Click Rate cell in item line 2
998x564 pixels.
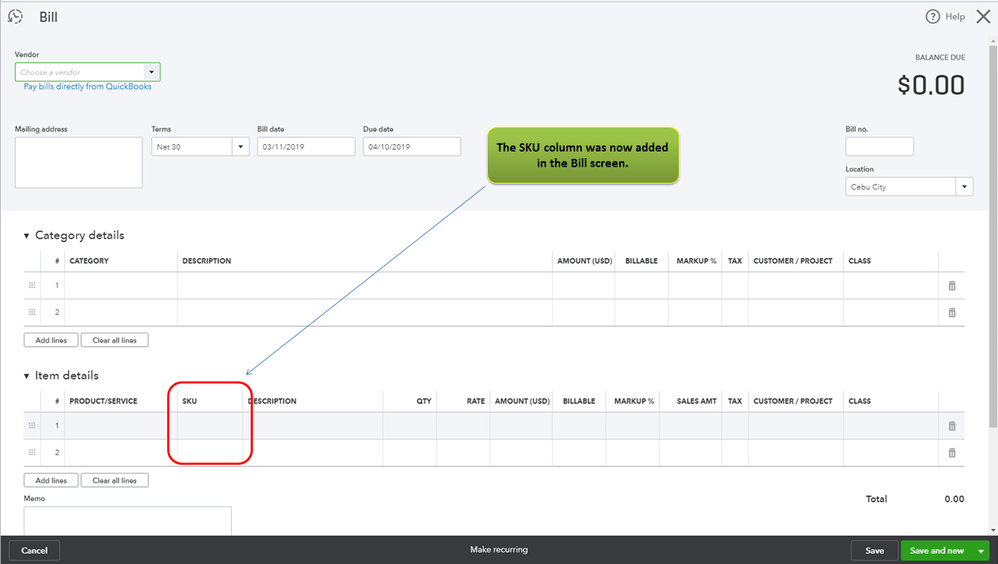tap(463, 453)
